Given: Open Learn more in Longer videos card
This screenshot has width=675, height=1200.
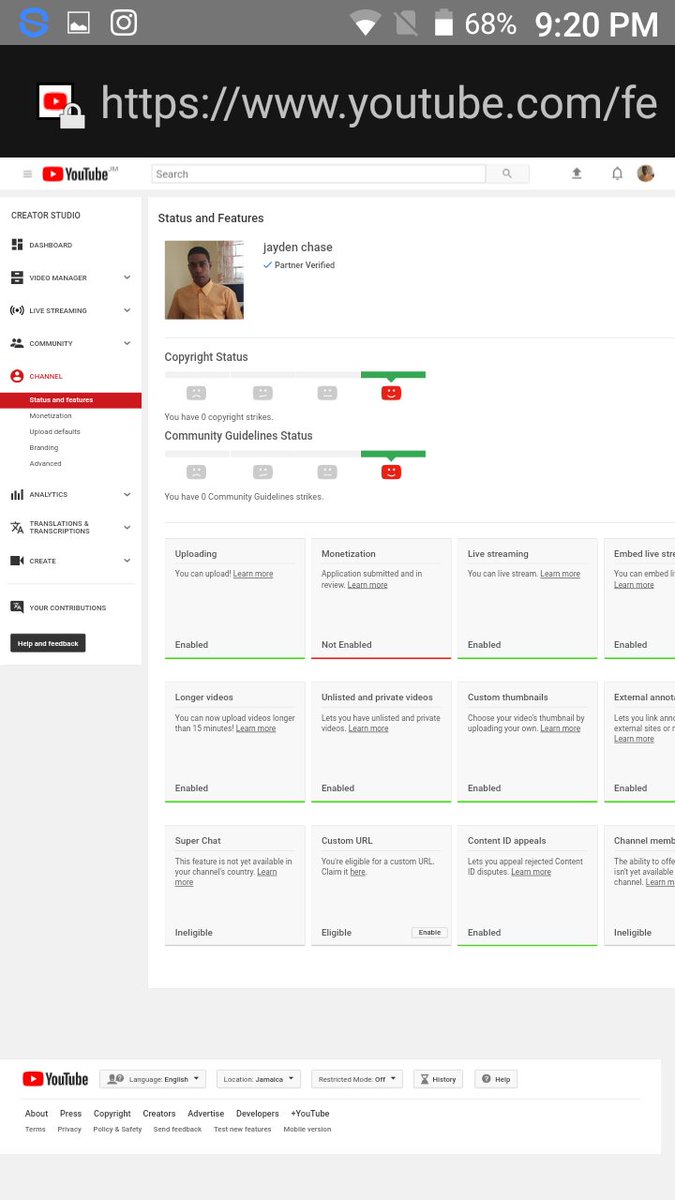Looking at the screenshot, I should 256,729.
